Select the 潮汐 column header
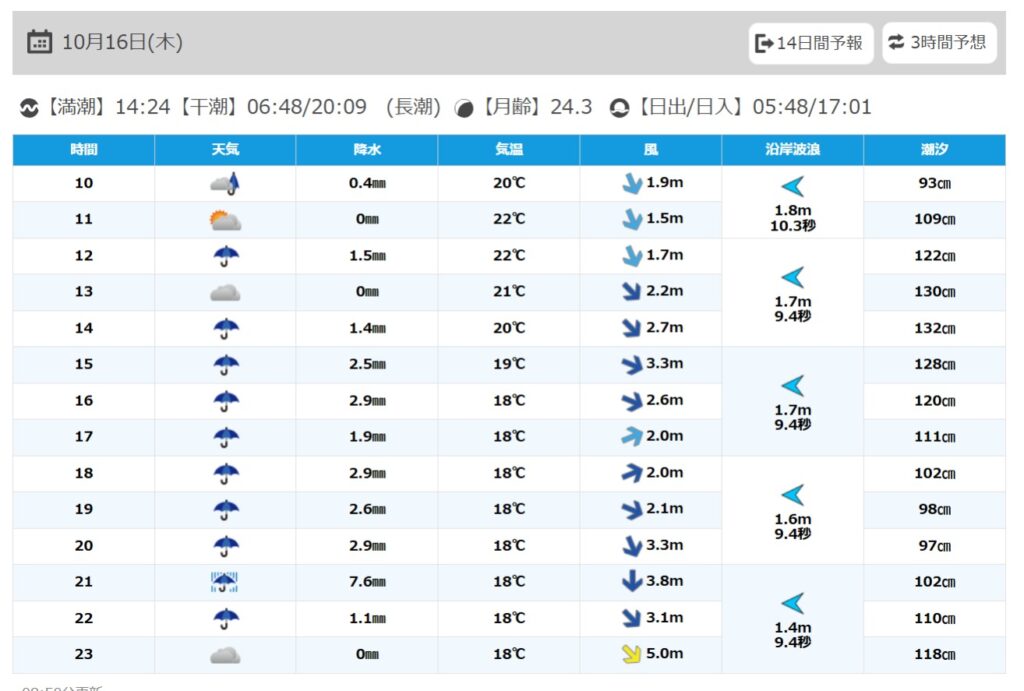Screen dimensions: 1024x691 (x=934, y=150)
